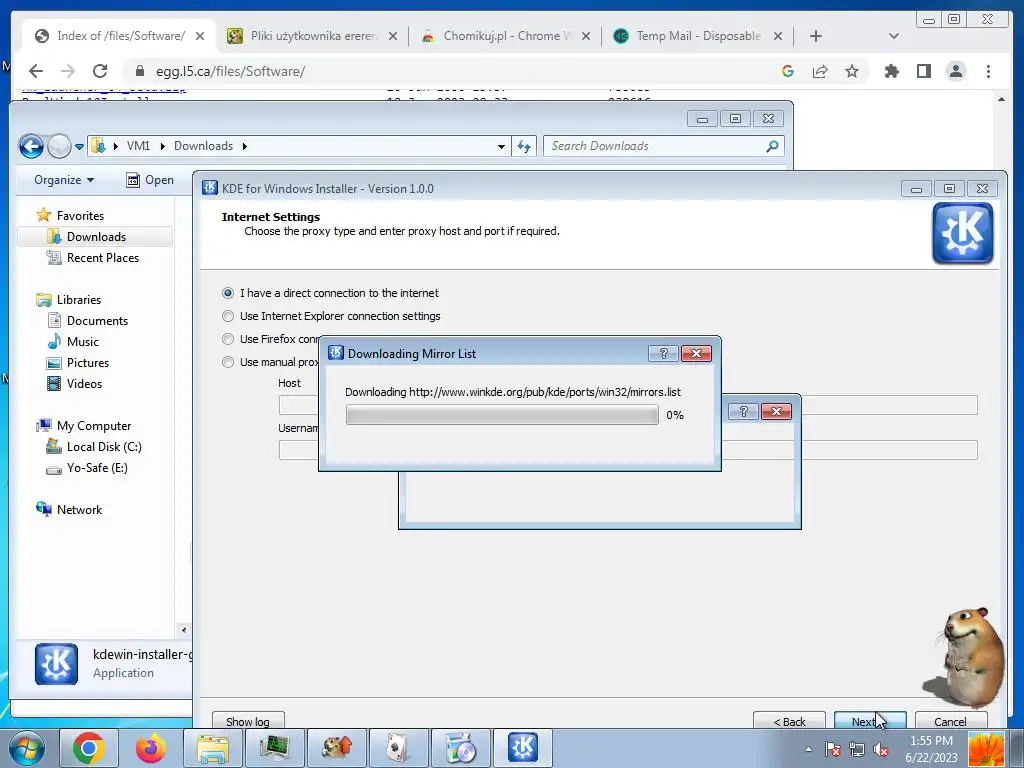This screenshot has height=768, width=1024.
Task: Click the Firefox taskbar icon
Action: point(150,748)
